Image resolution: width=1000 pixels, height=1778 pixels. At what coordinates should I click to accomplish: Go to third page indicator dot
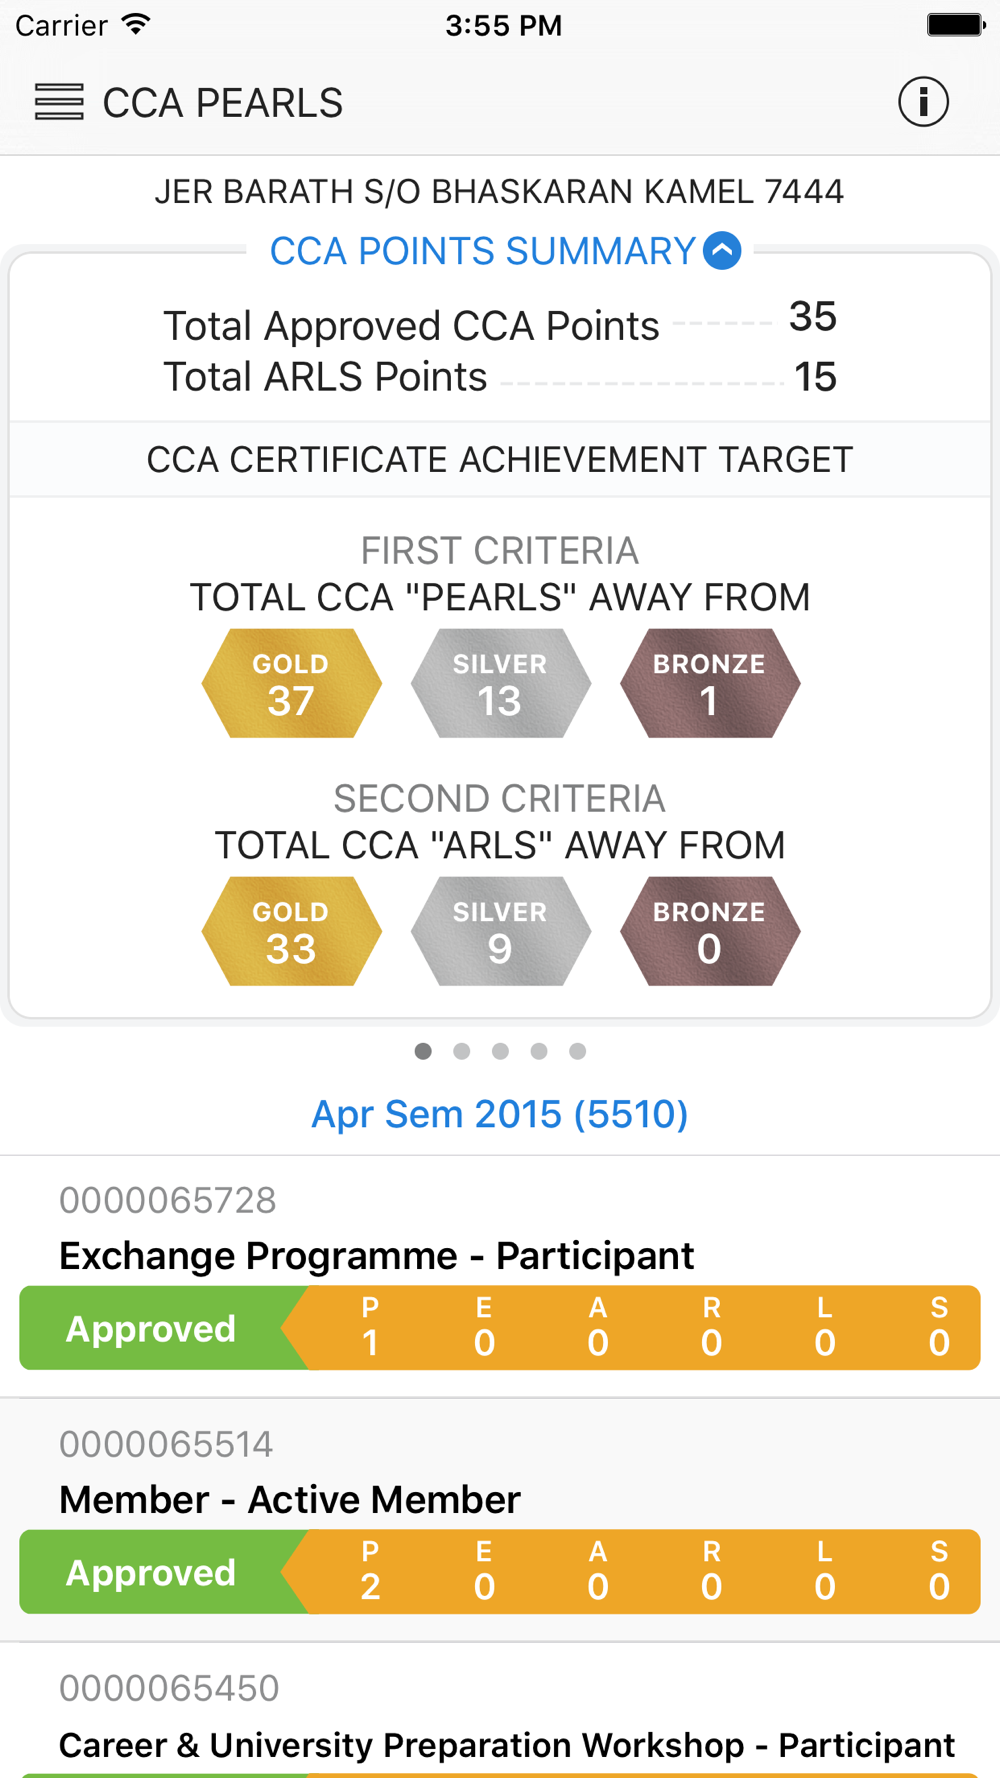coord(500,1051)
